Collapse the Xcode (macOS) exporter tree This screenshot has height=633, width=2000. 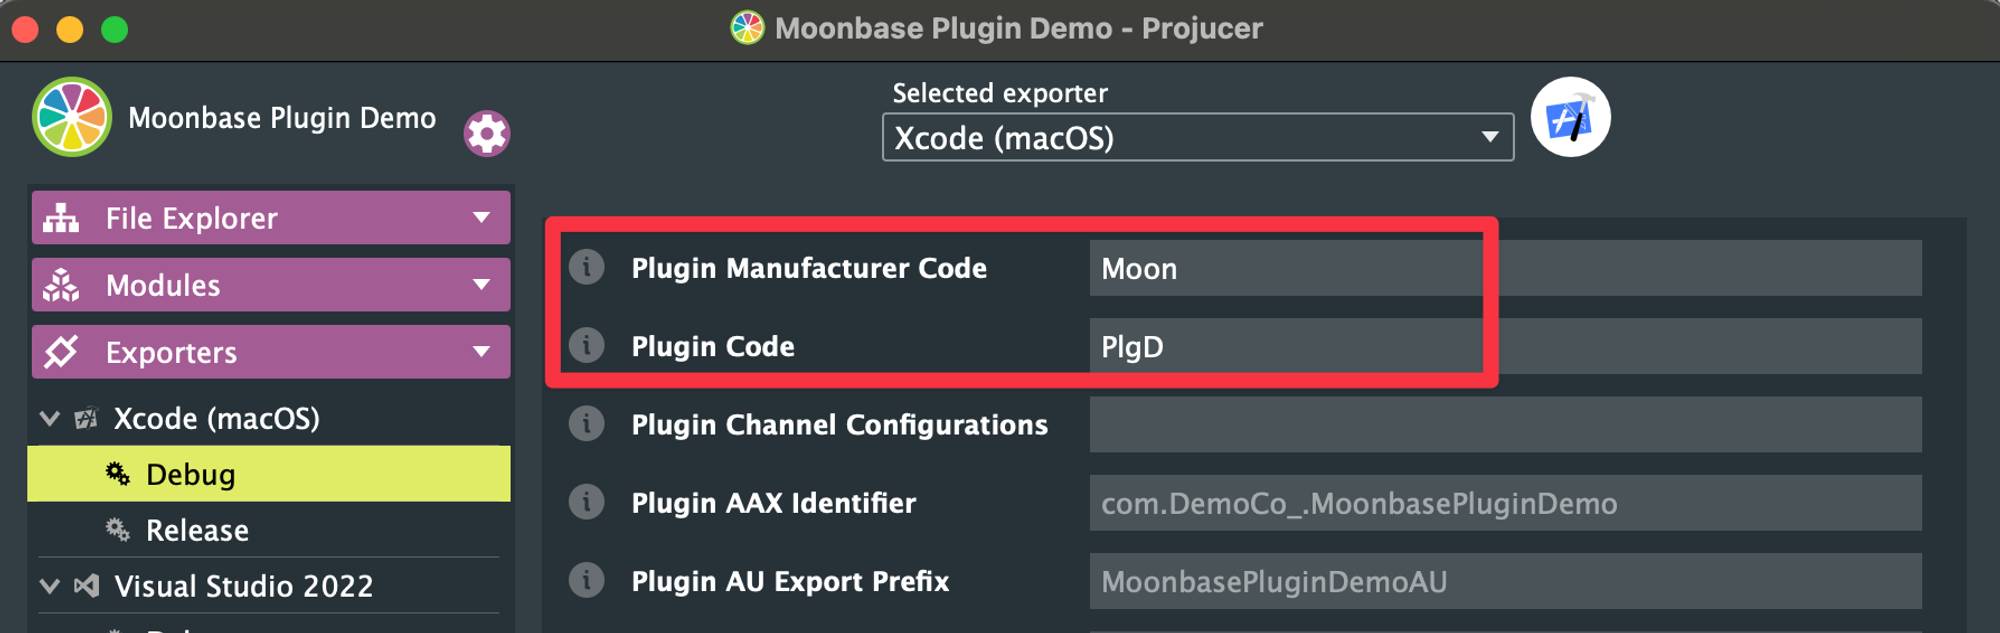tap(49, 418)
